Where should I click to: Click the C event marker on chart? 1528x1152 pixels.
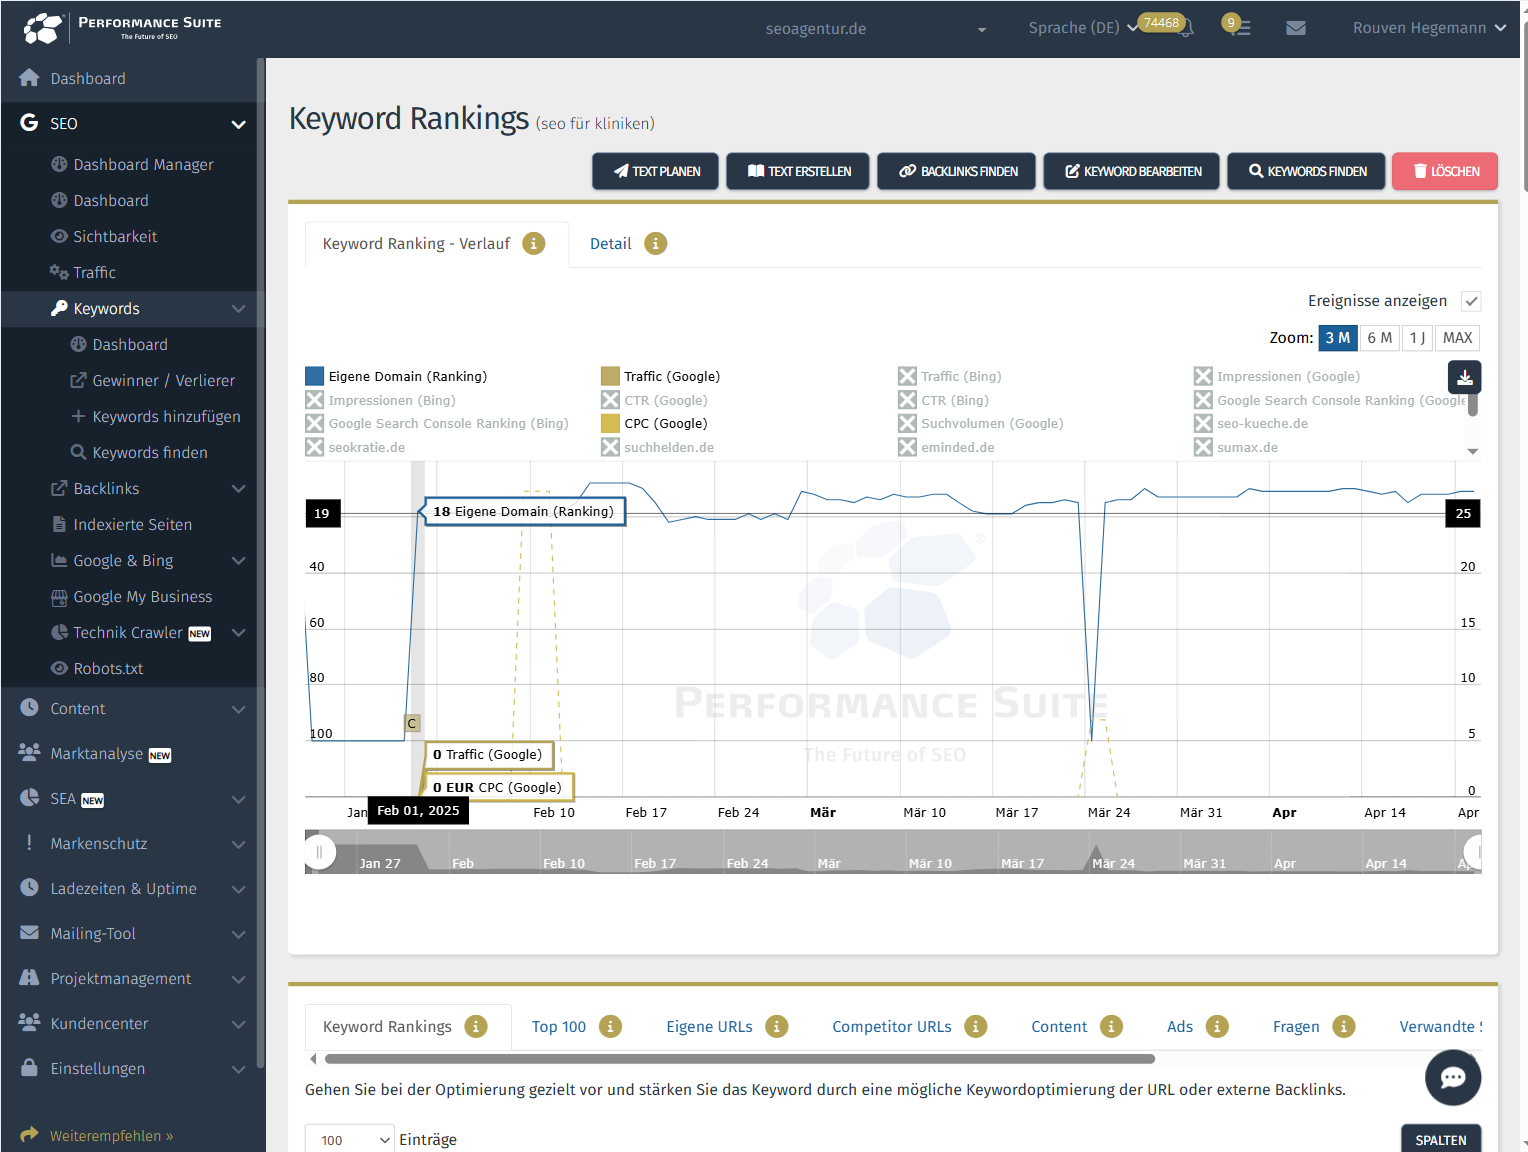(x=411, y=723)
